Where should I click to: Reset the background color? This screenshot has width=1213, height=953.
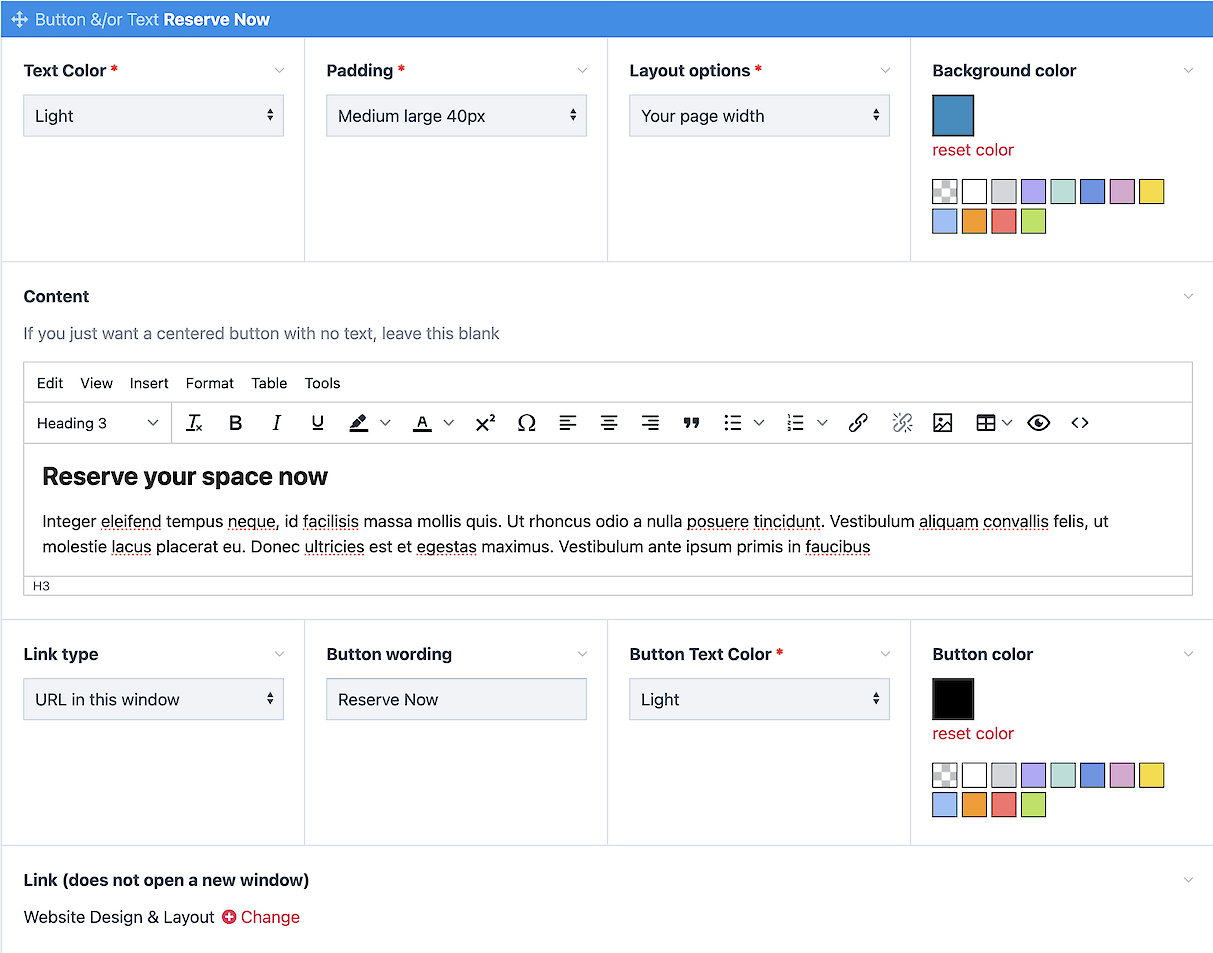tap(972, 150)
